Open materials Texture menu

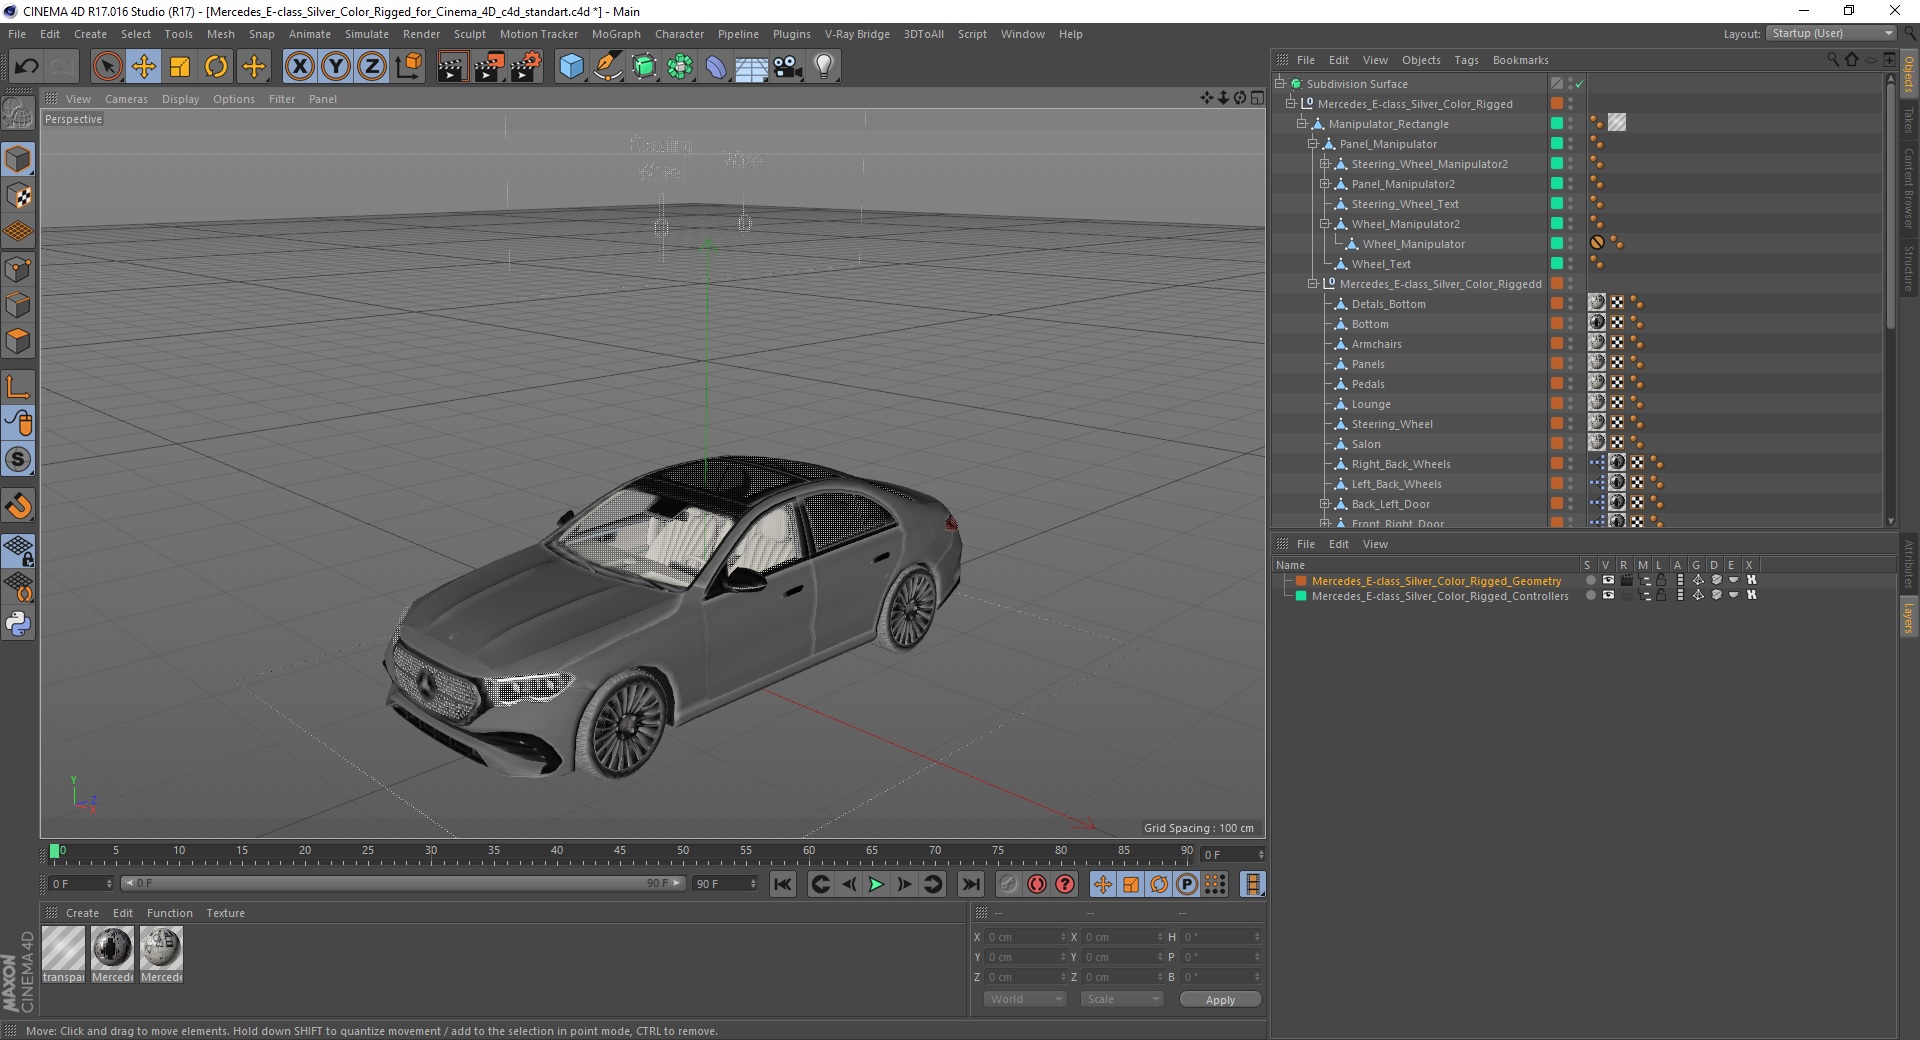[225, 913]
